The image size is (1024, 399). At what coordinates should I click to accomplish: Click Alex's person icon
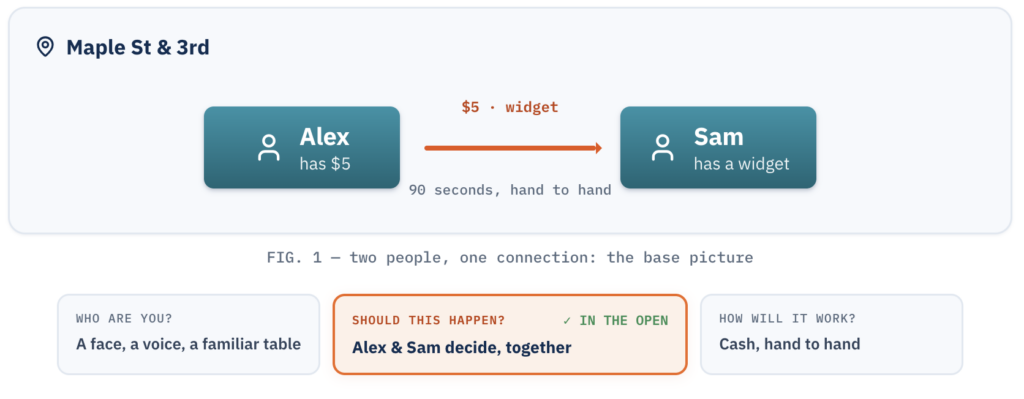(x=268, y=148)
